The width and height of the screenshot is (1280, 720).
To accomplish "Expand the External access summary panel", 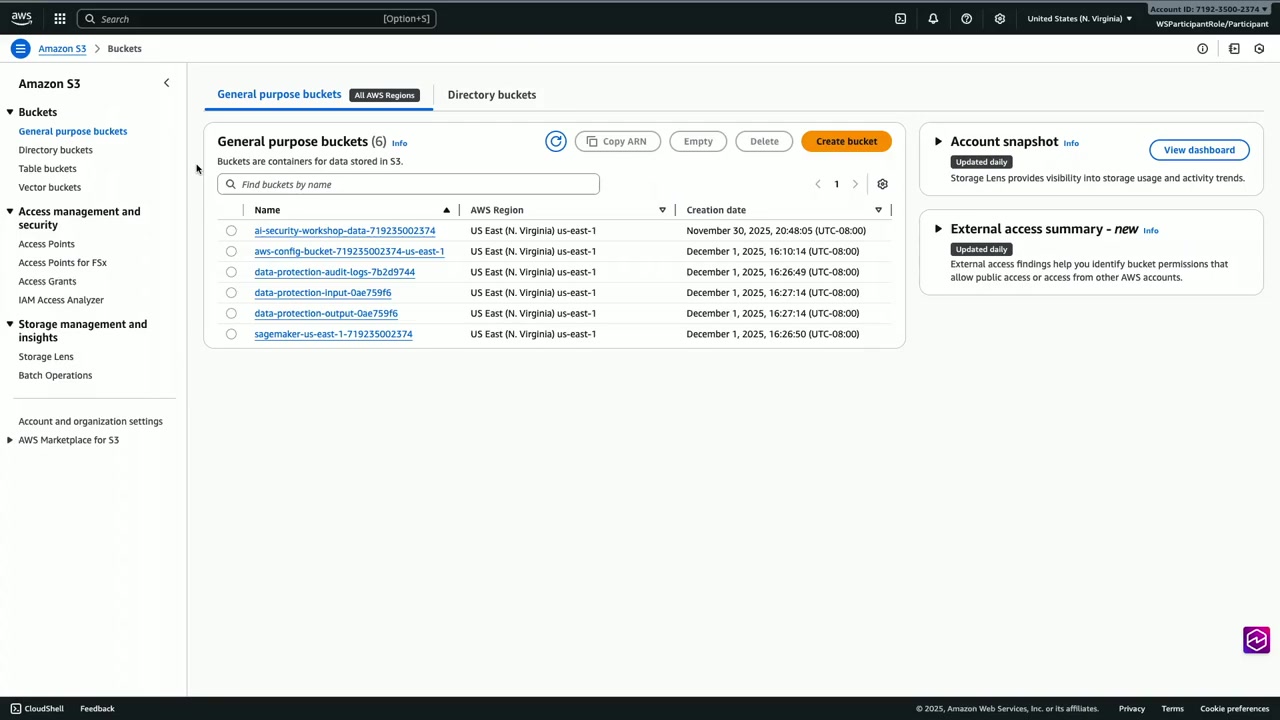I will pos(938,229).
